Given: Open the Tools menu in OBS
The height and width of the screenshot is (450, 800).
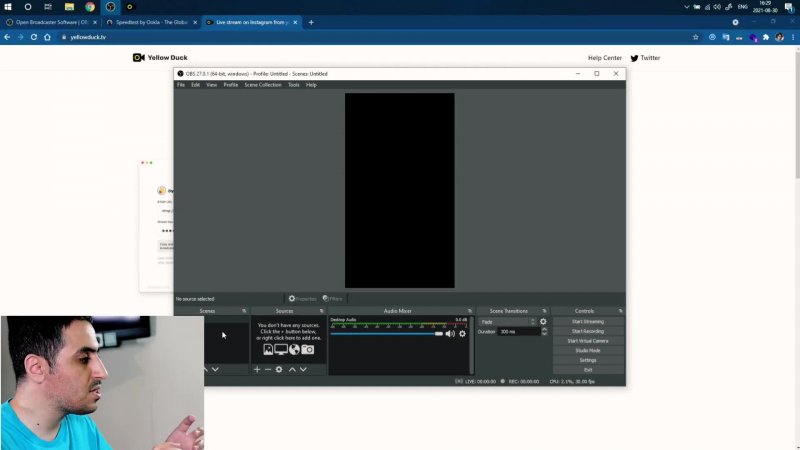Looking at the screenshot, I should pyautogui.click(x=293, y=85).
